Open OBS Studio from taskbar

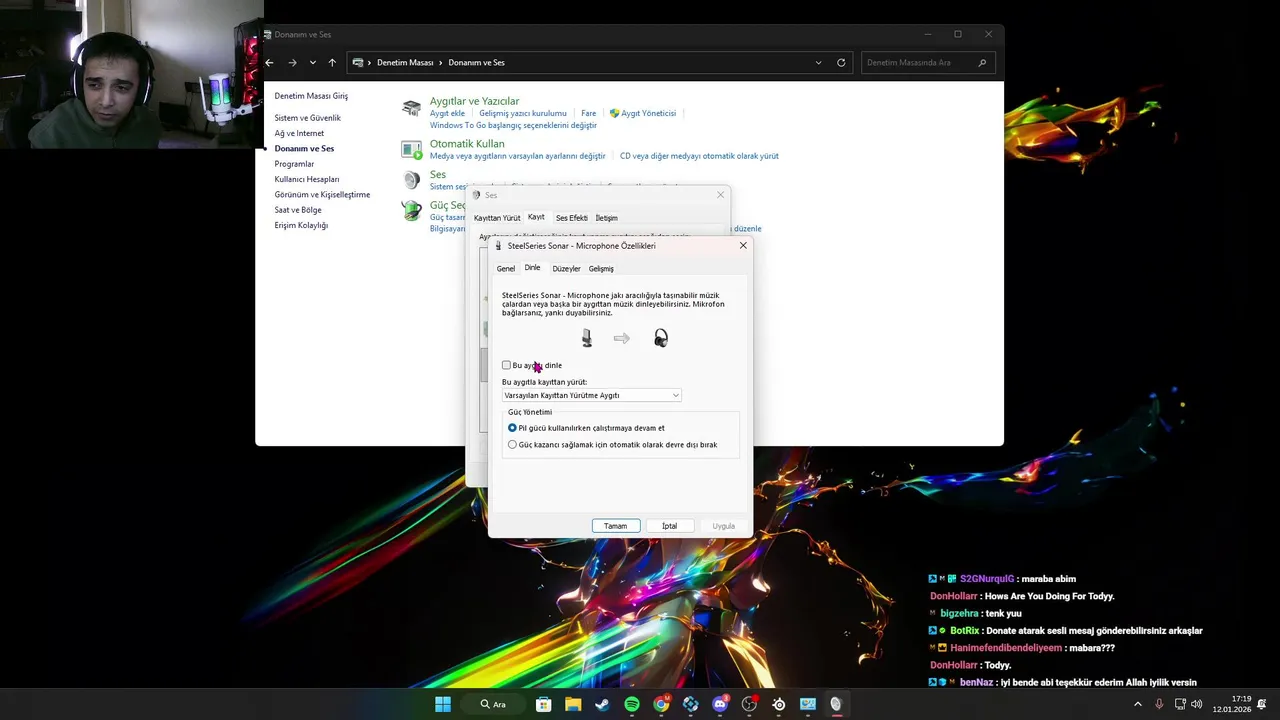749,704
